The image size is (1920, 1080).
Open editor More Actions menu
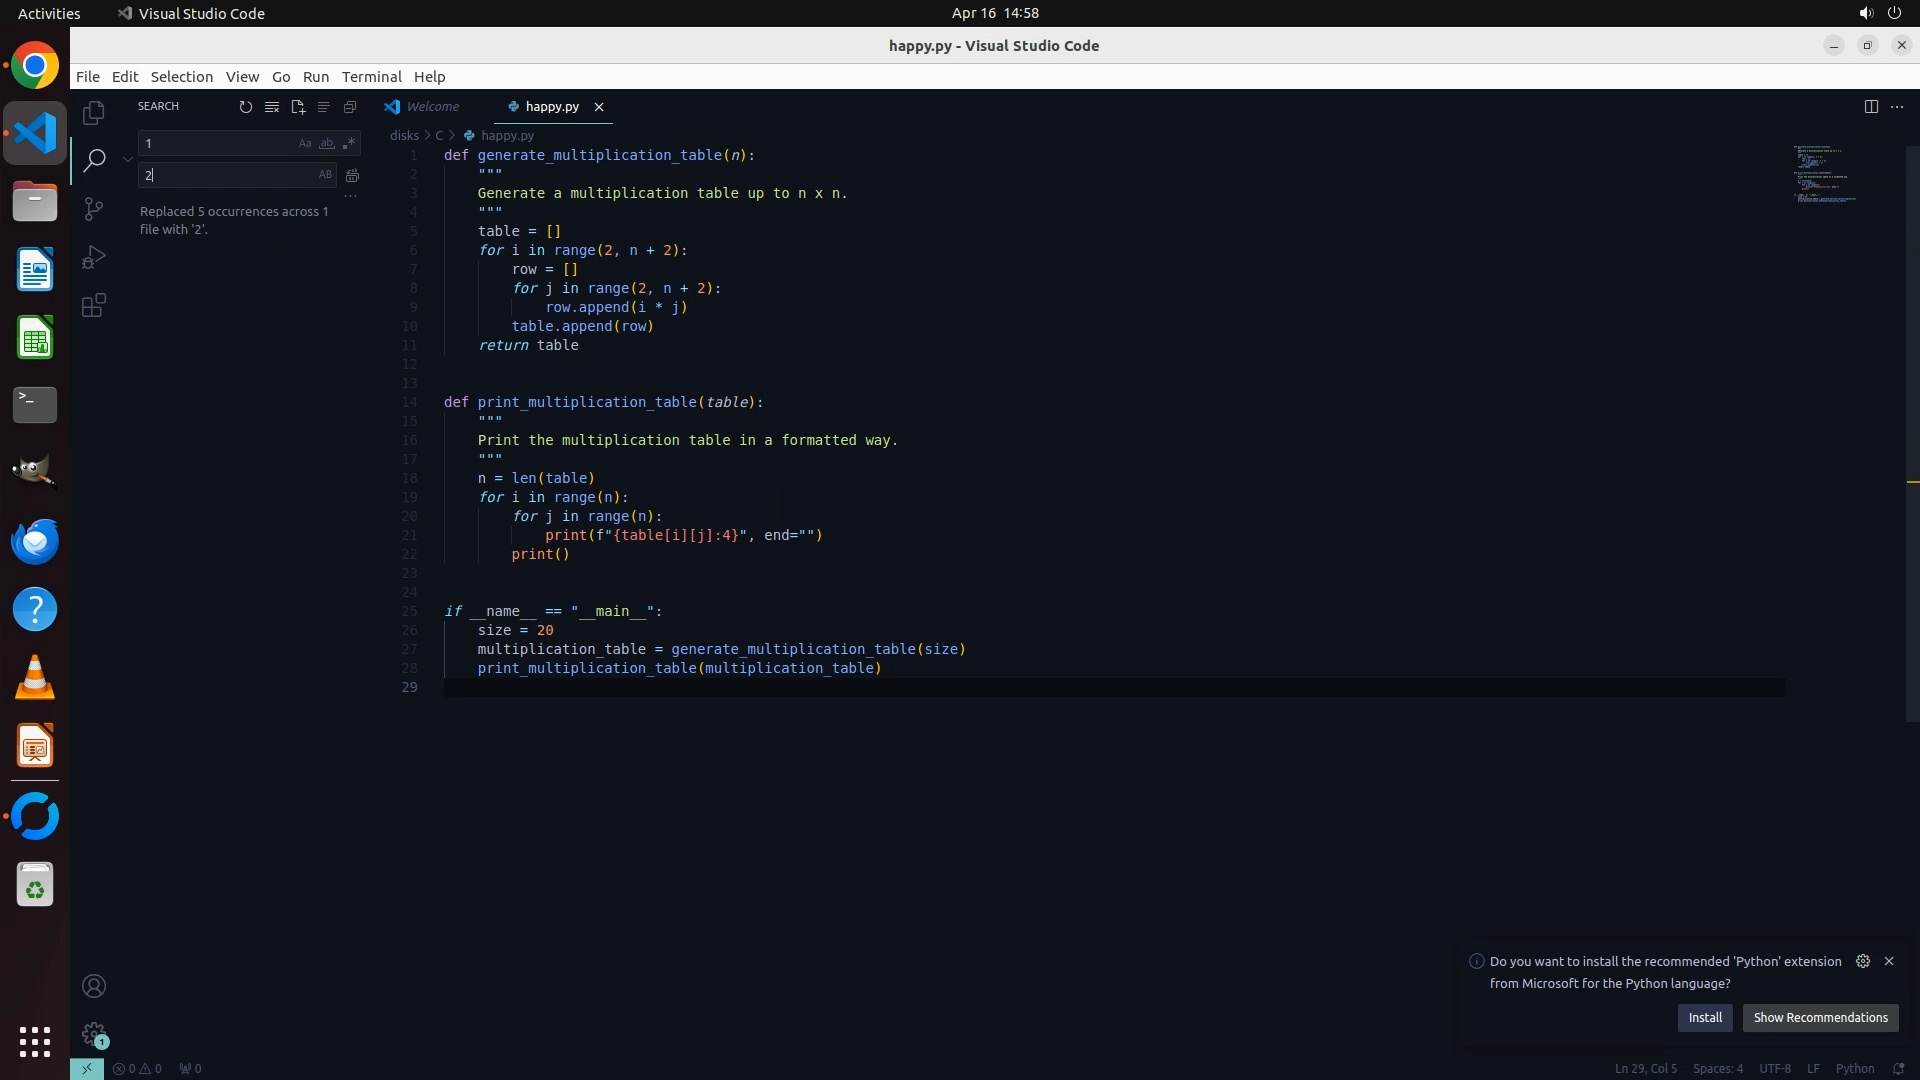[x=1897, y=107]
